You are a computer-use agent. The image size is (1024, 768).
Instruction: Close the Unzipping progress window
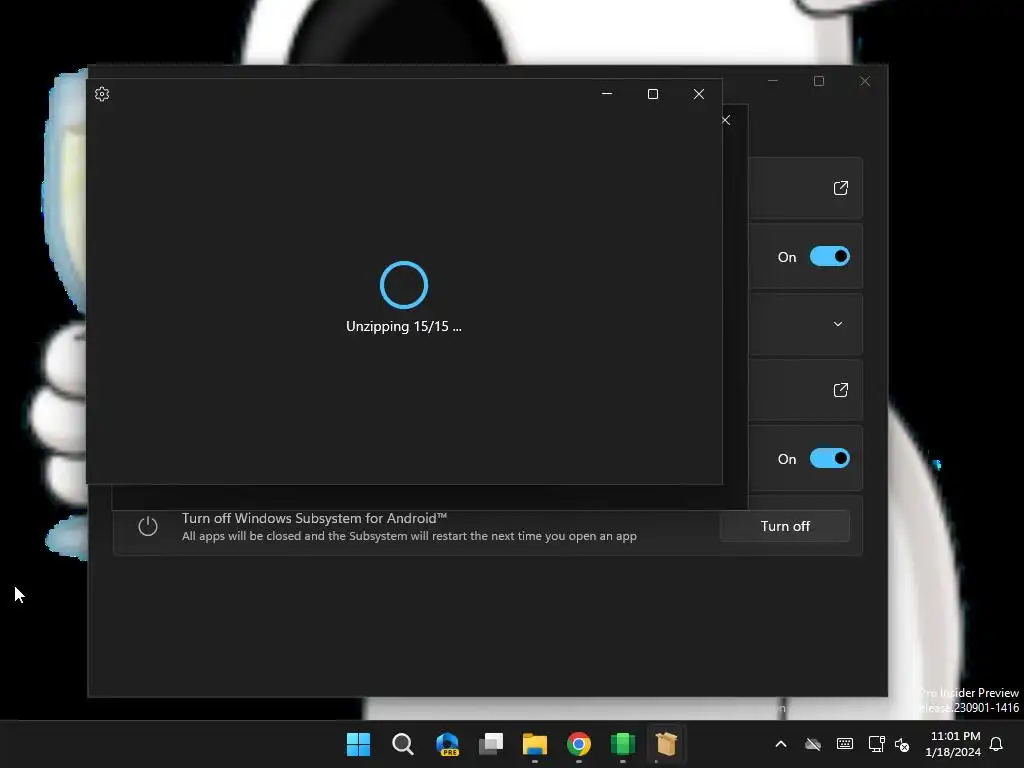(699, 94)
